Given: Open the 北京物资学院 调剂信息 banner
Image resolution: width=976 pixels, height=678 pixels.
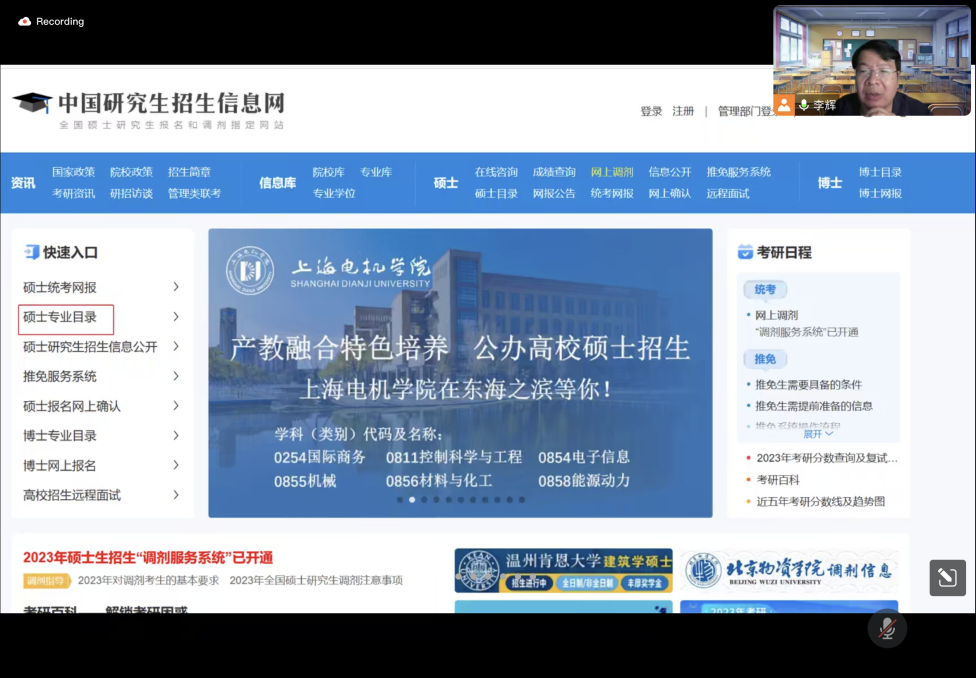Looking at the screenshot, I should coord(789,570).
